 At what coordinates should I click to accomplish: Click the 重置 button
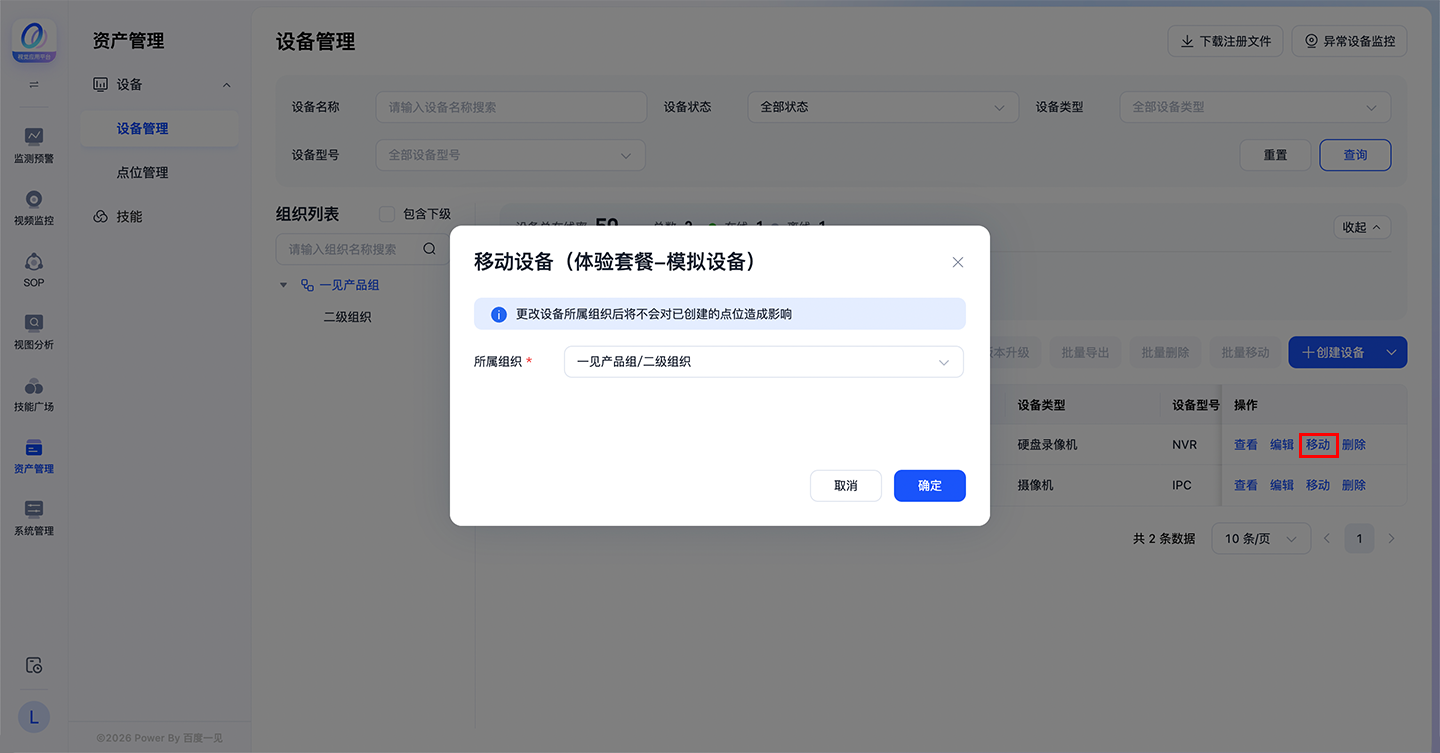click(x=1275, y=155)
